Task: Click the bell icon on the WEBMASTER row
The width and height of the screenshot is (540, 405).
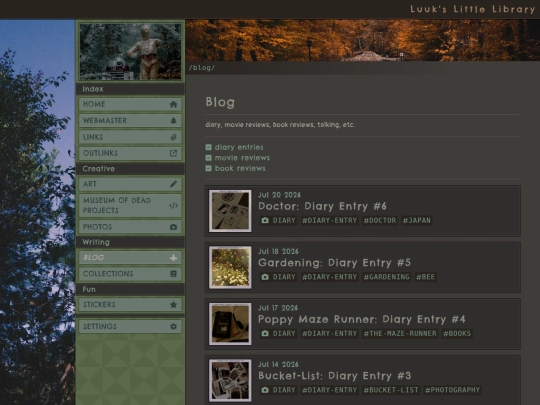Action: [173, 121]
